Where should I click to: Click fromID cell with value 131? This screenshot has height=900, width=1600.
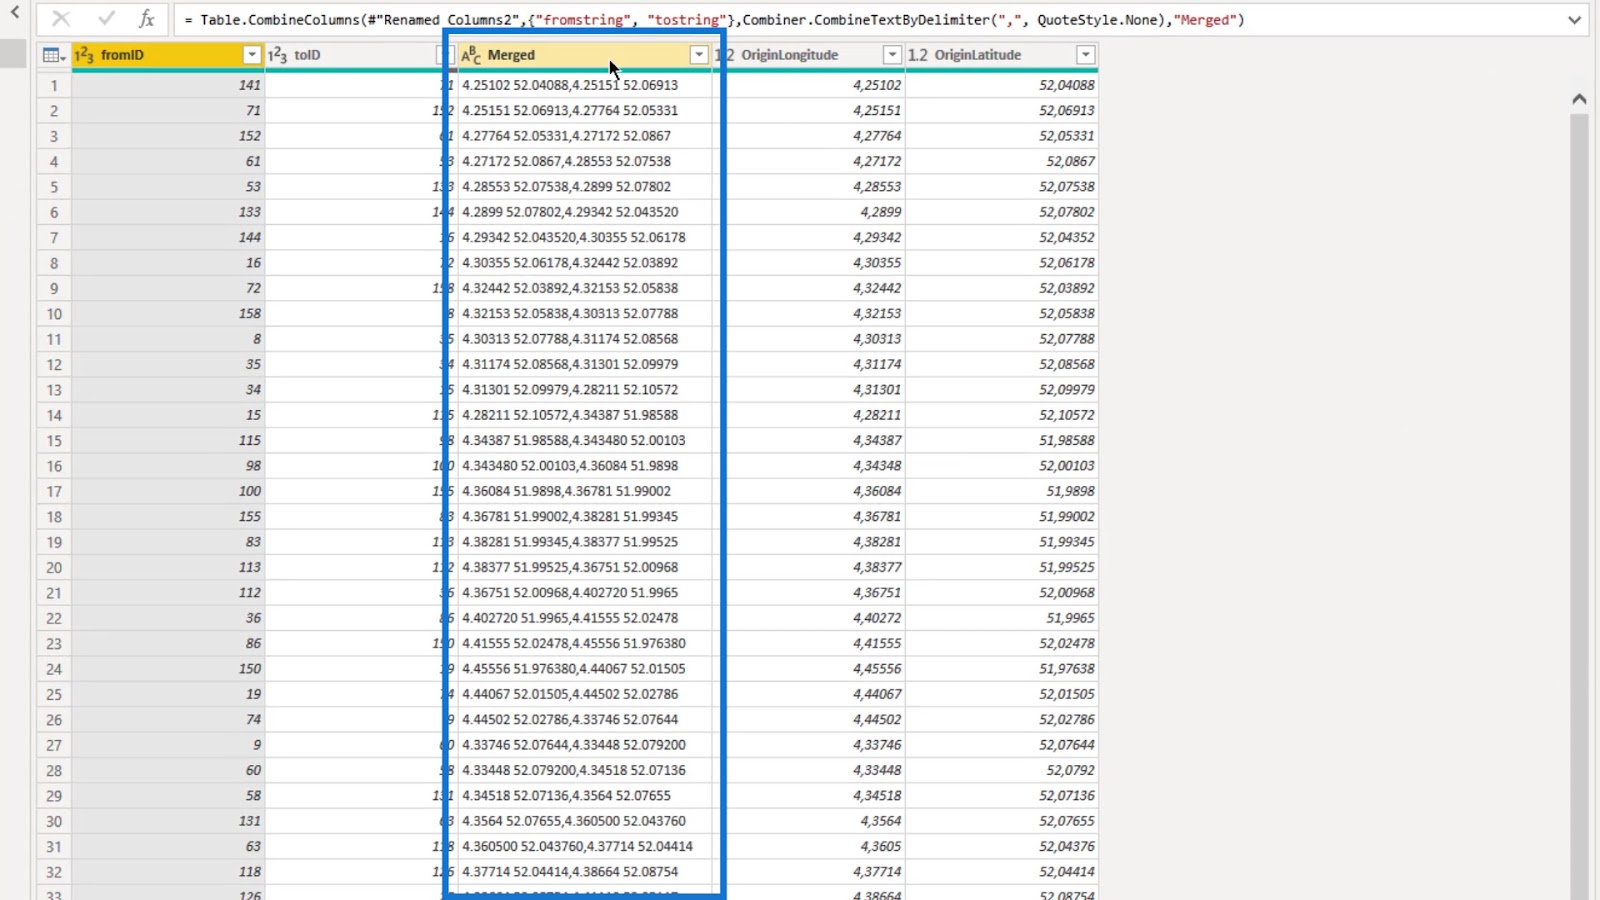[168, 821]
